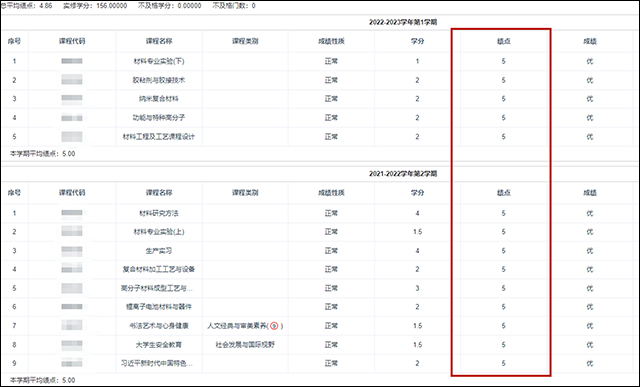Click the 2022-2023学年第1学期 semester heading
This screenshot has height=387, width=640.
[x=403, y=22]
